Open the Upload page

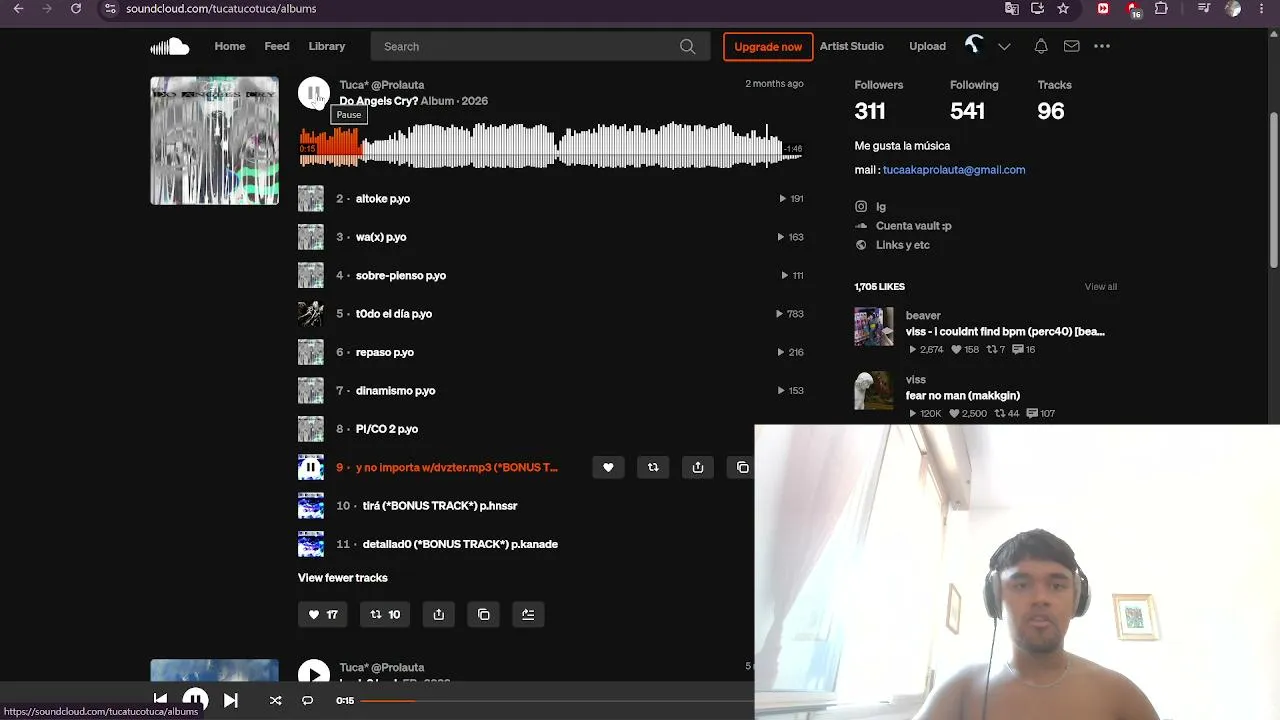927,46
